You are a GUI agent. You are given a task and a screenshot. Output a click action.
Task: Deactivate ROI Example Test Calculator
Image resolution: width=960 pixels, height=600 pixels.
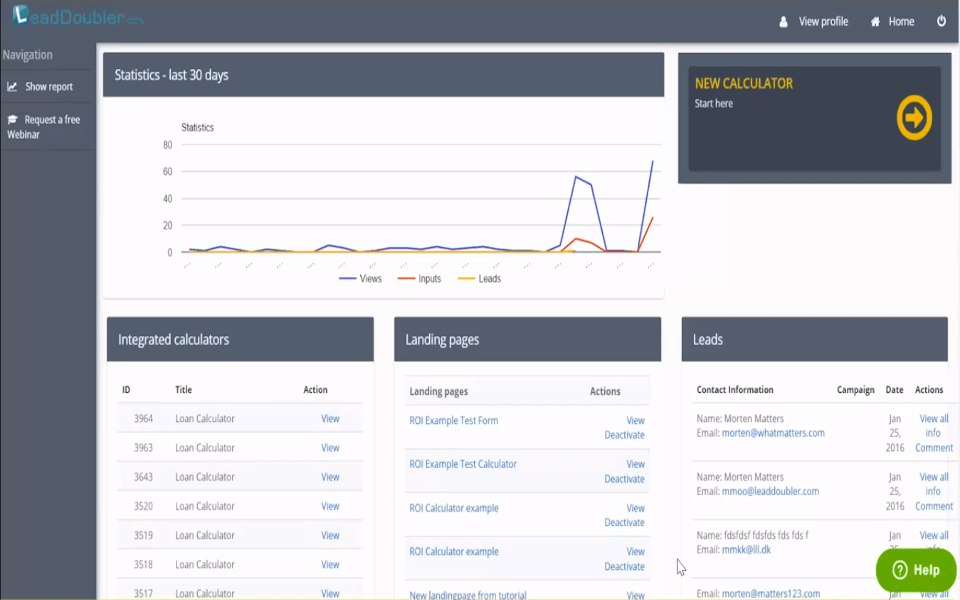pos(624,479)
